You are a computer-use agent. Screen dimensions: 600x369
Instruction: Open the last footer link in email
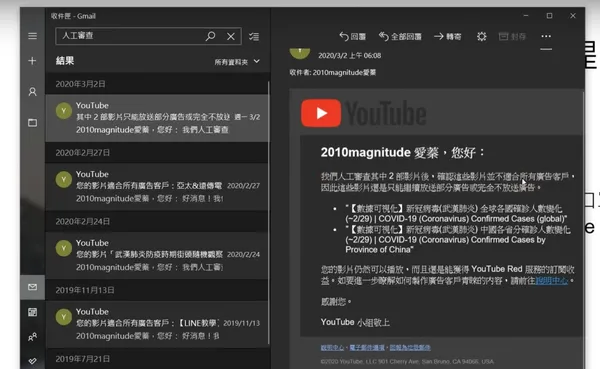tap(410, 348)
